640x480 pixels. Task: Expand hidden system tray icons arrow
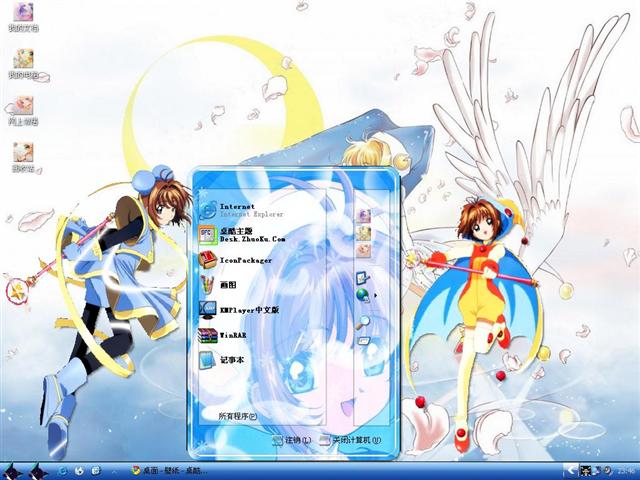pyautogui.click(x=572, y=471)
